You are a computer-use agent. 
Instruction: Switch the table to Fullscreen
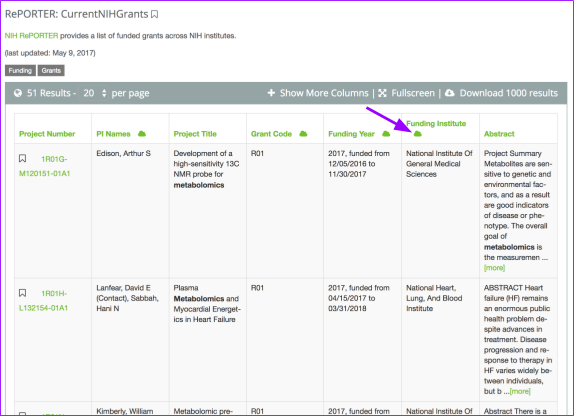413,93
